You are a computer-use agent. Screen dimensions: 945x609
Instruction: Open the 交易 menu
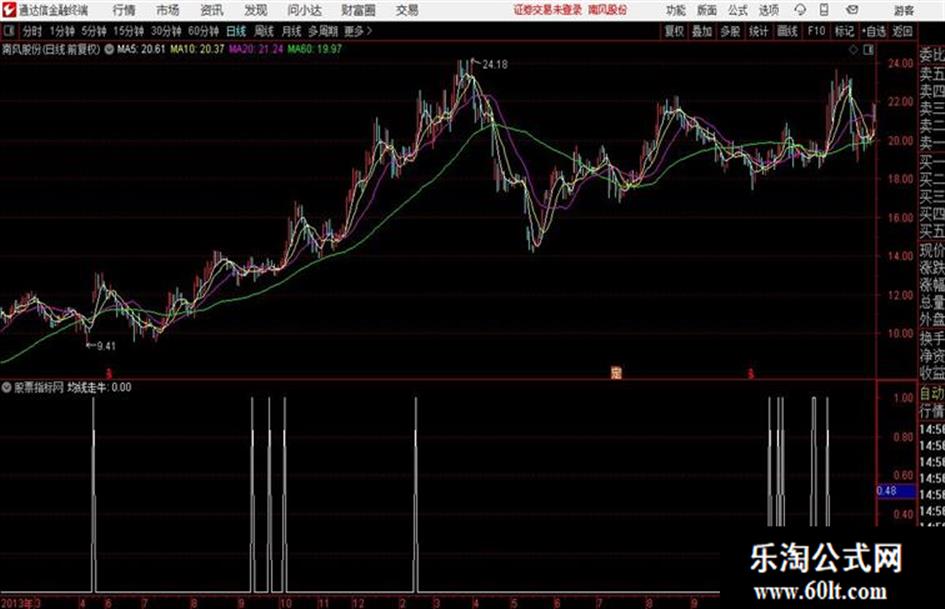click(407, 10)
